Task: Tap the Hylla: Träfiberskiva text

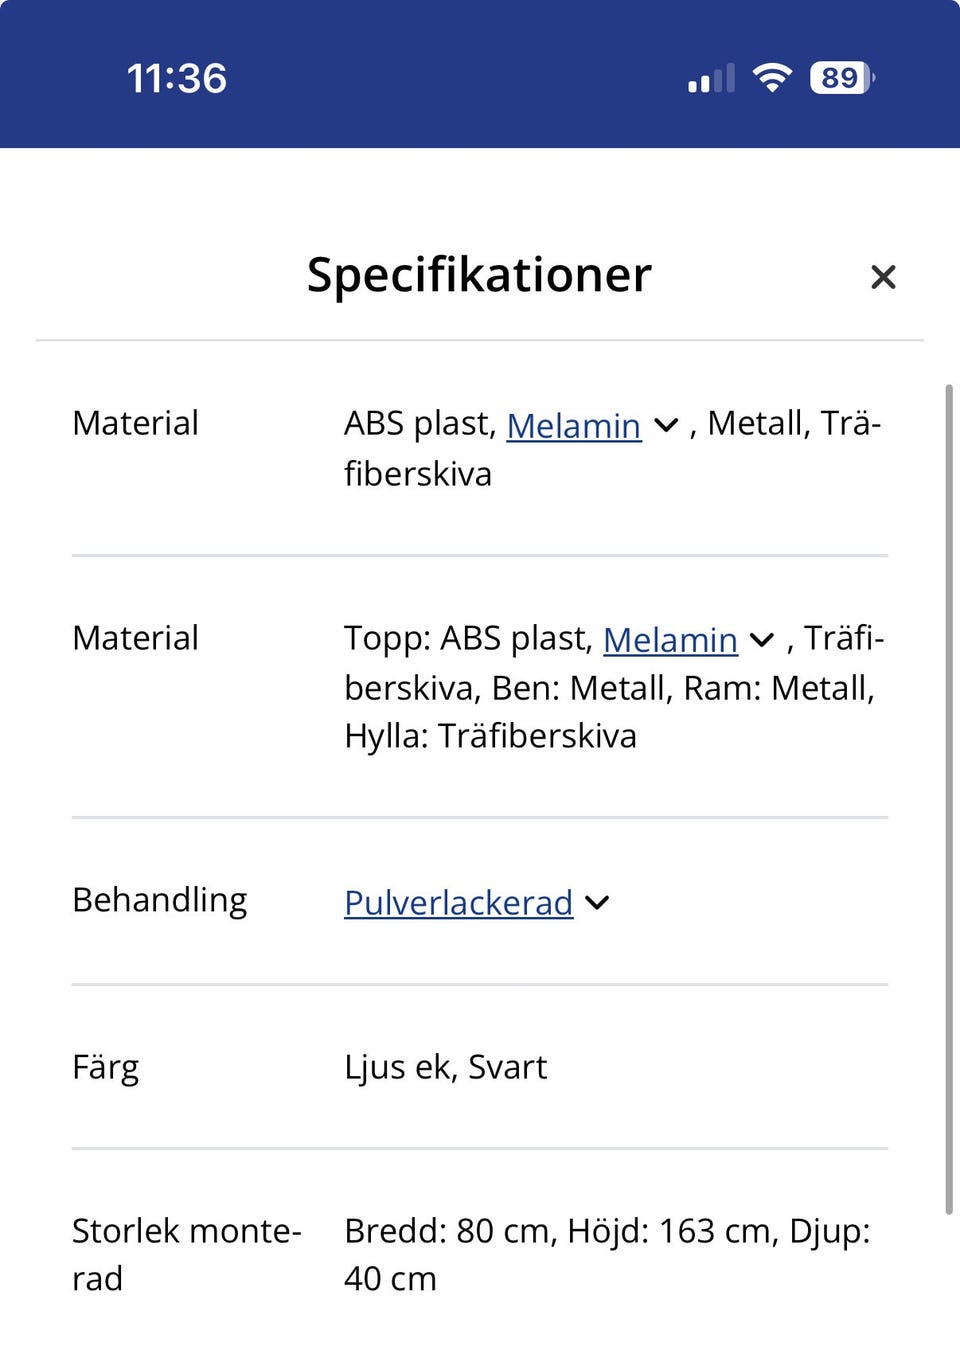Action: [x=491, y=736]
